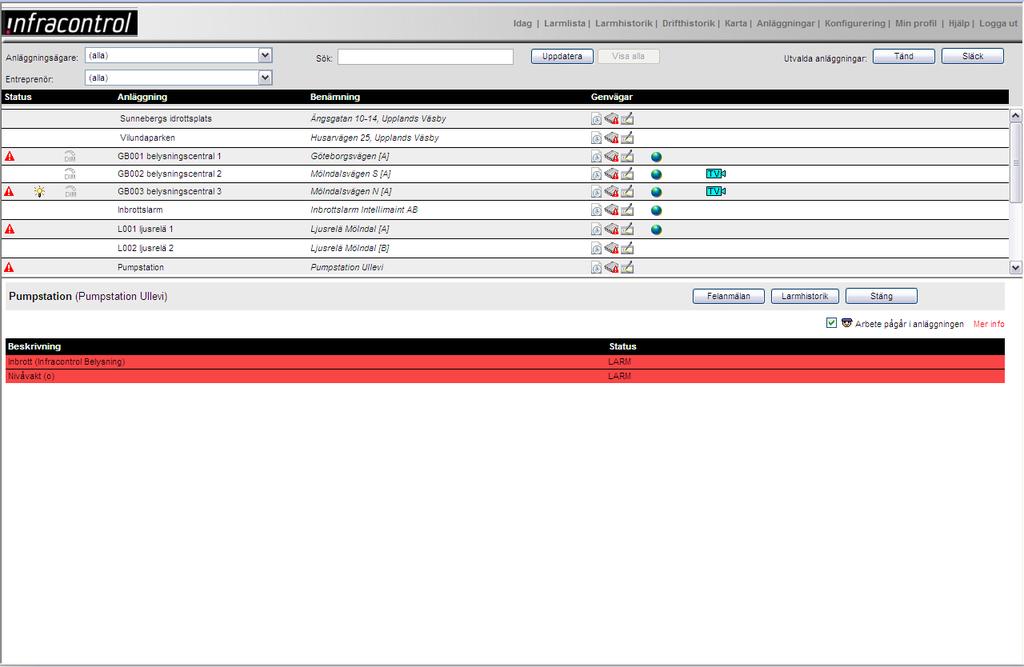
Task: Open the TV camera icon for GB002 belysningscentral 2
Action: coord(716,174)
